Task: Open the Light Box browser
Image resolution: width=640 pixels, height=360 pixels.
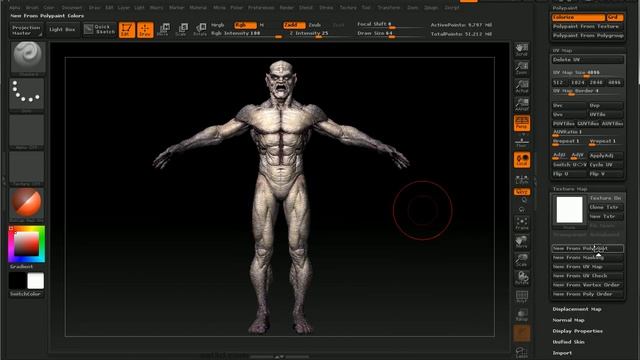Action: [x=62, y=30]
